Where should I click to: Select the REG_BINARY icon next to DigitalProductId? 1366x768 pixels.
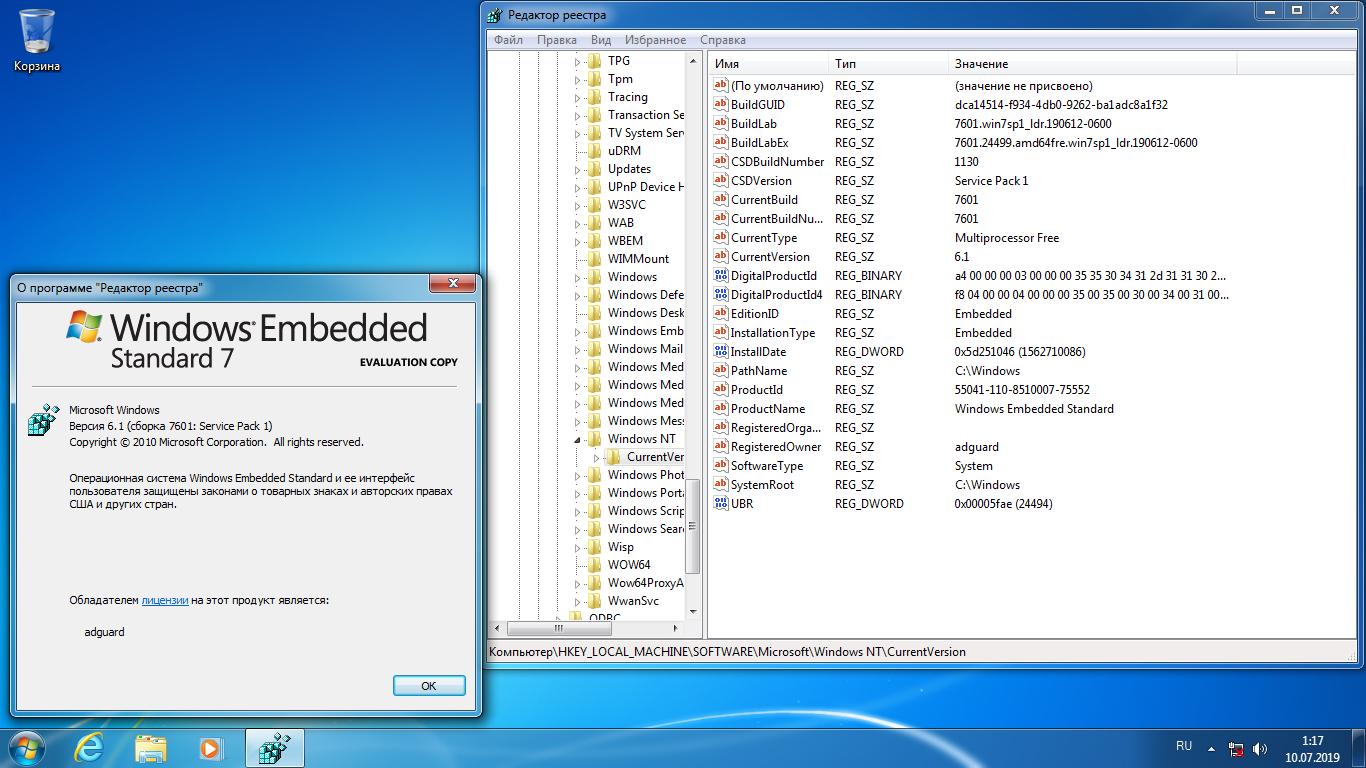[720, 276]
